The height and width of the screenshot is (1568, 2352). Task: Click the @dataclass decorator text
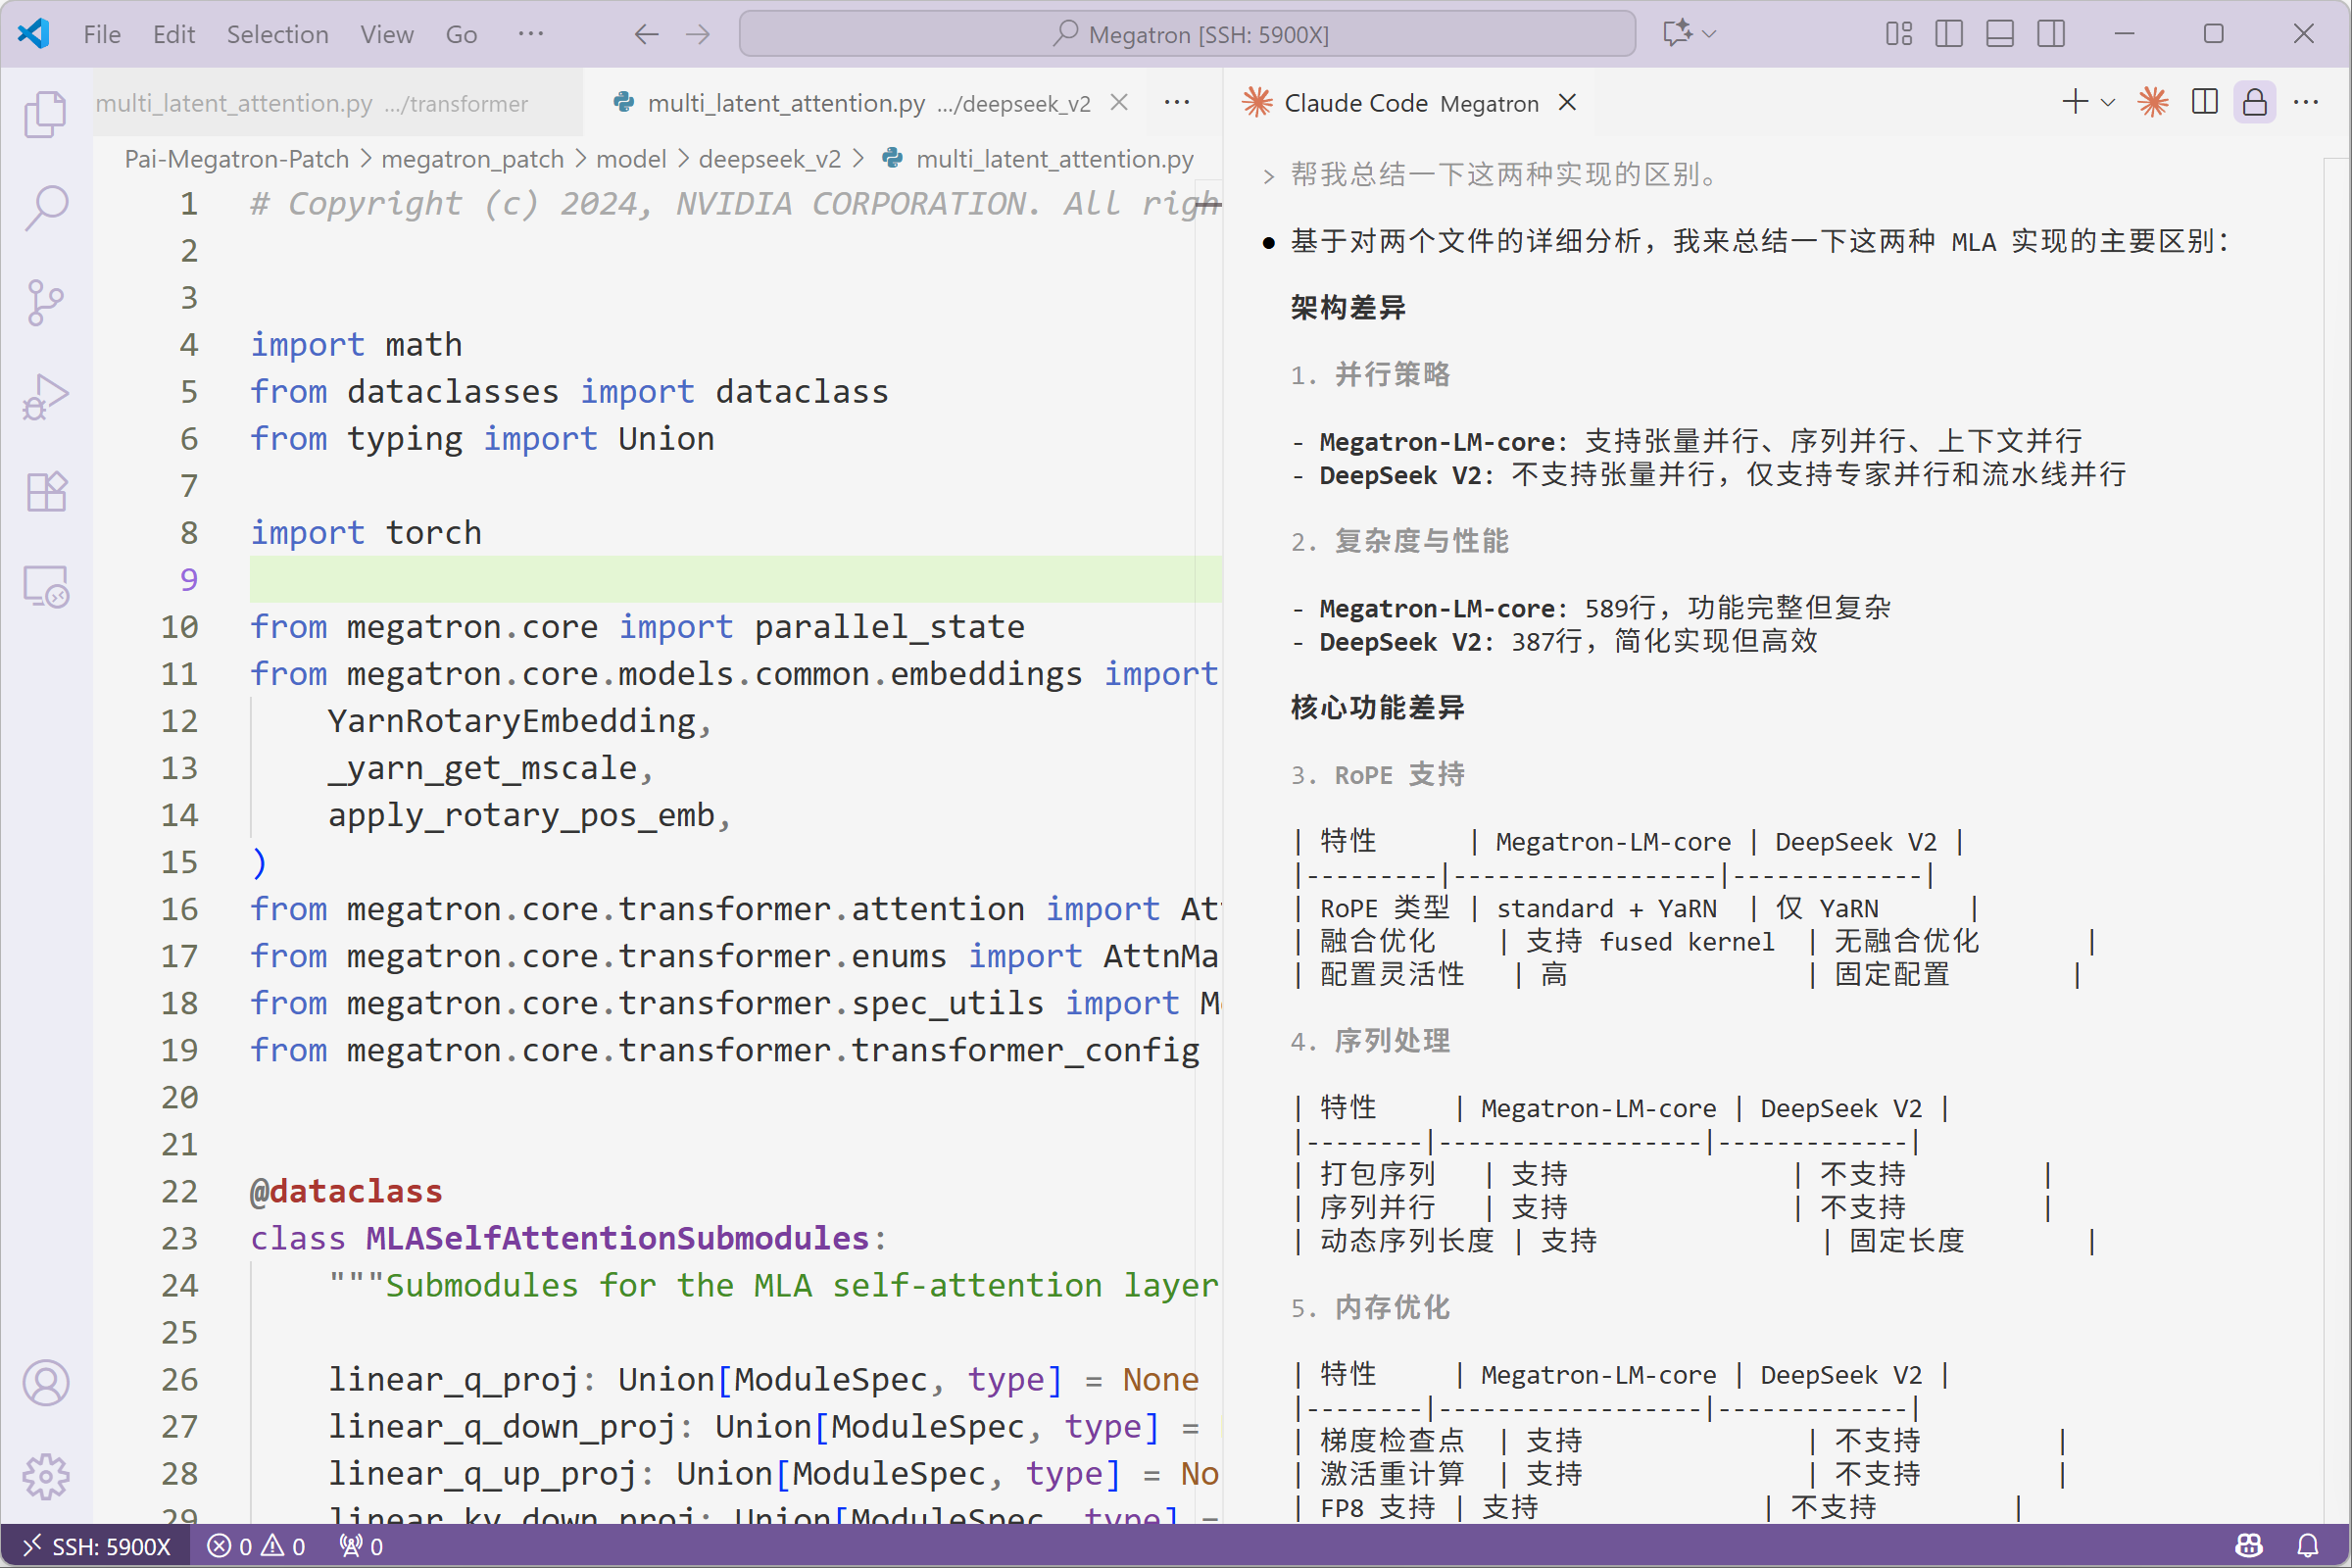point(346,1191)
